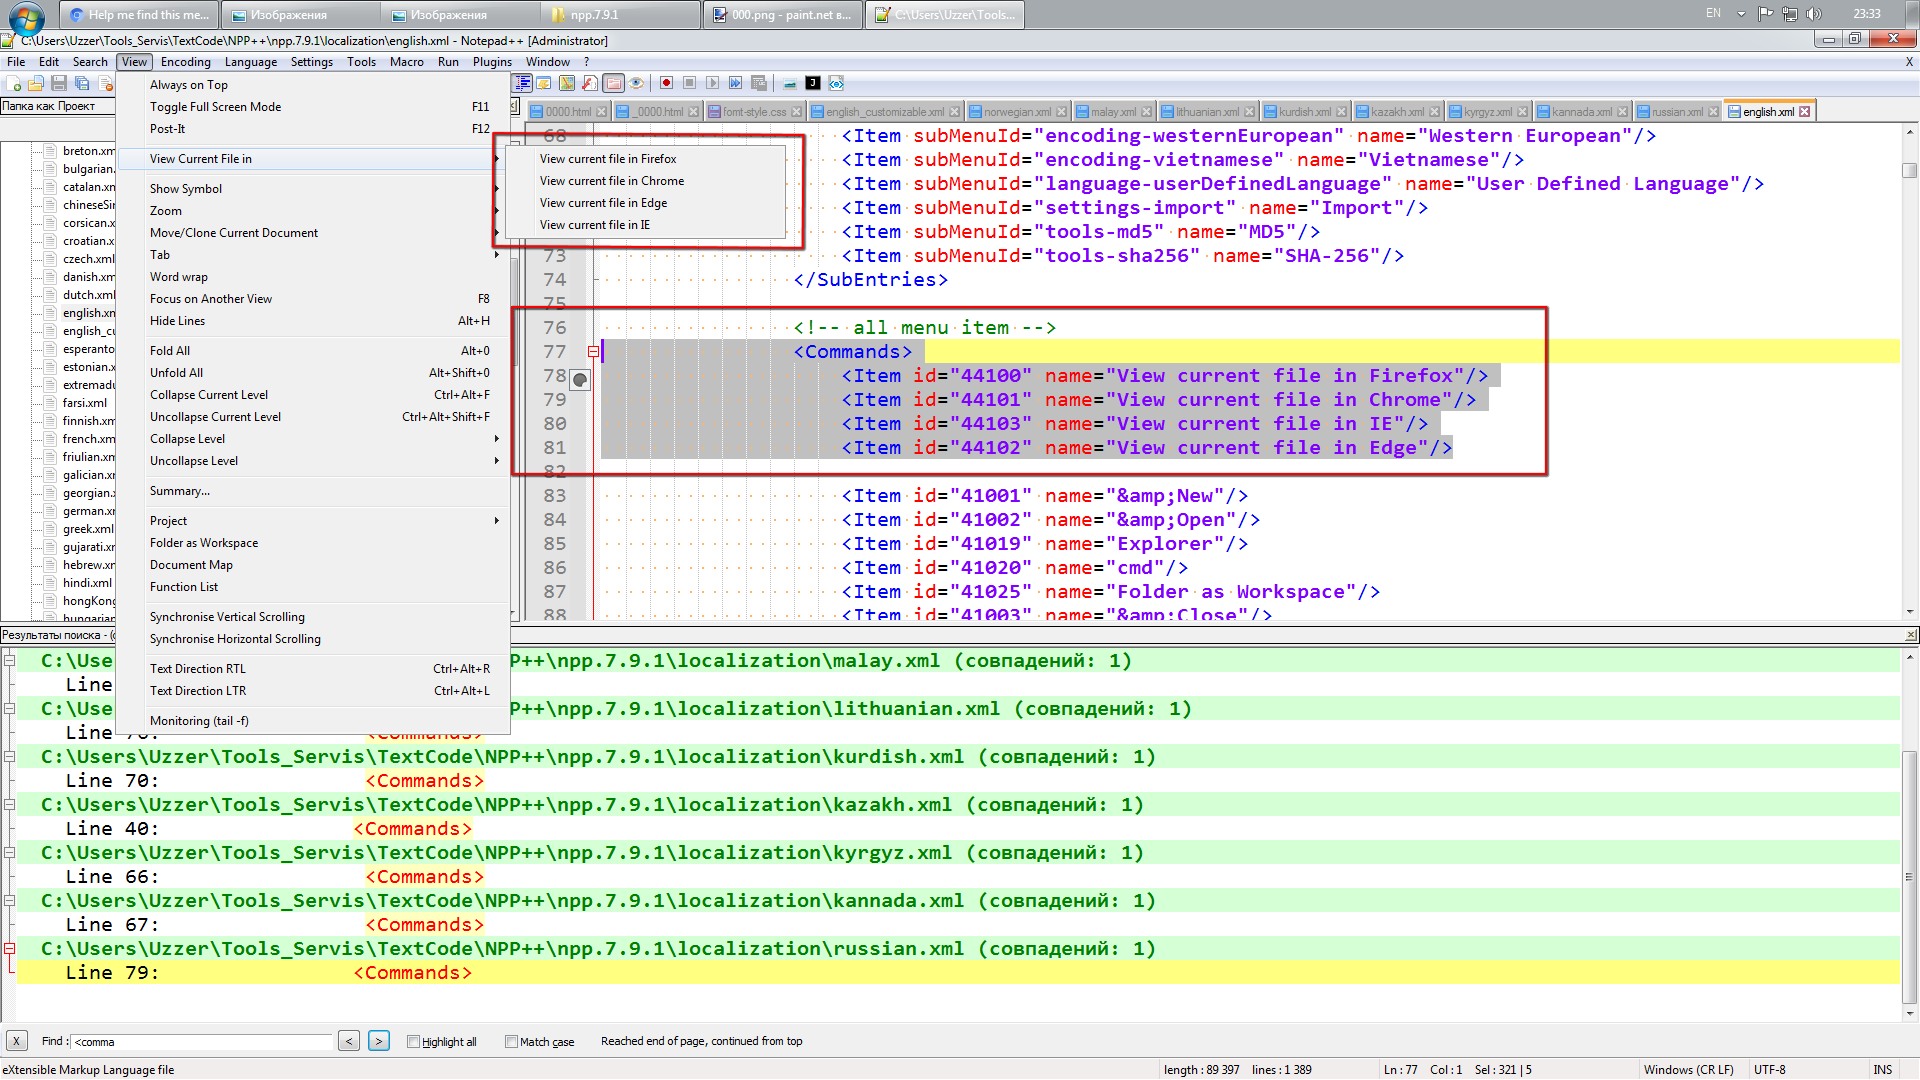Screen dimensions: 1920x1080
Task: Toggle Synchronise Horizontal Scrolling option
Action: 313,639
